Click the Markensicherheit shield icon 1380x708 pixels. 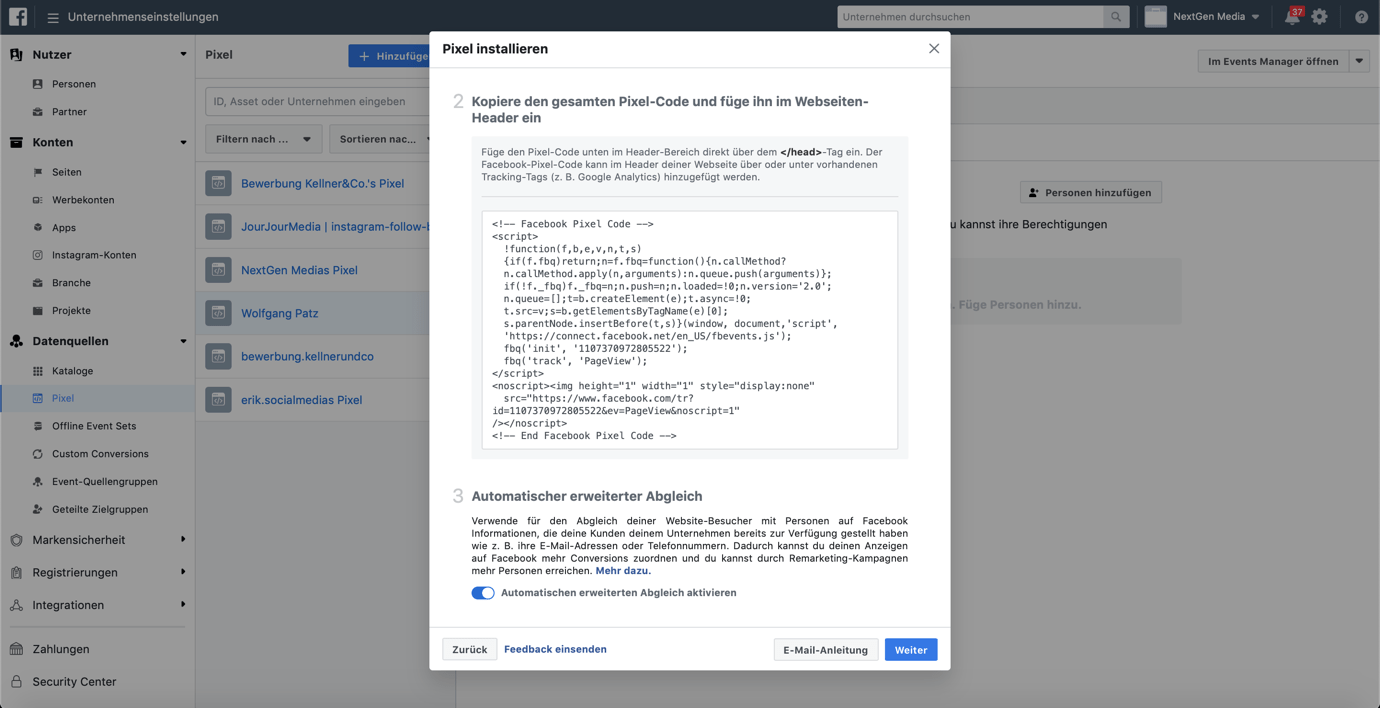coord(16,540)
